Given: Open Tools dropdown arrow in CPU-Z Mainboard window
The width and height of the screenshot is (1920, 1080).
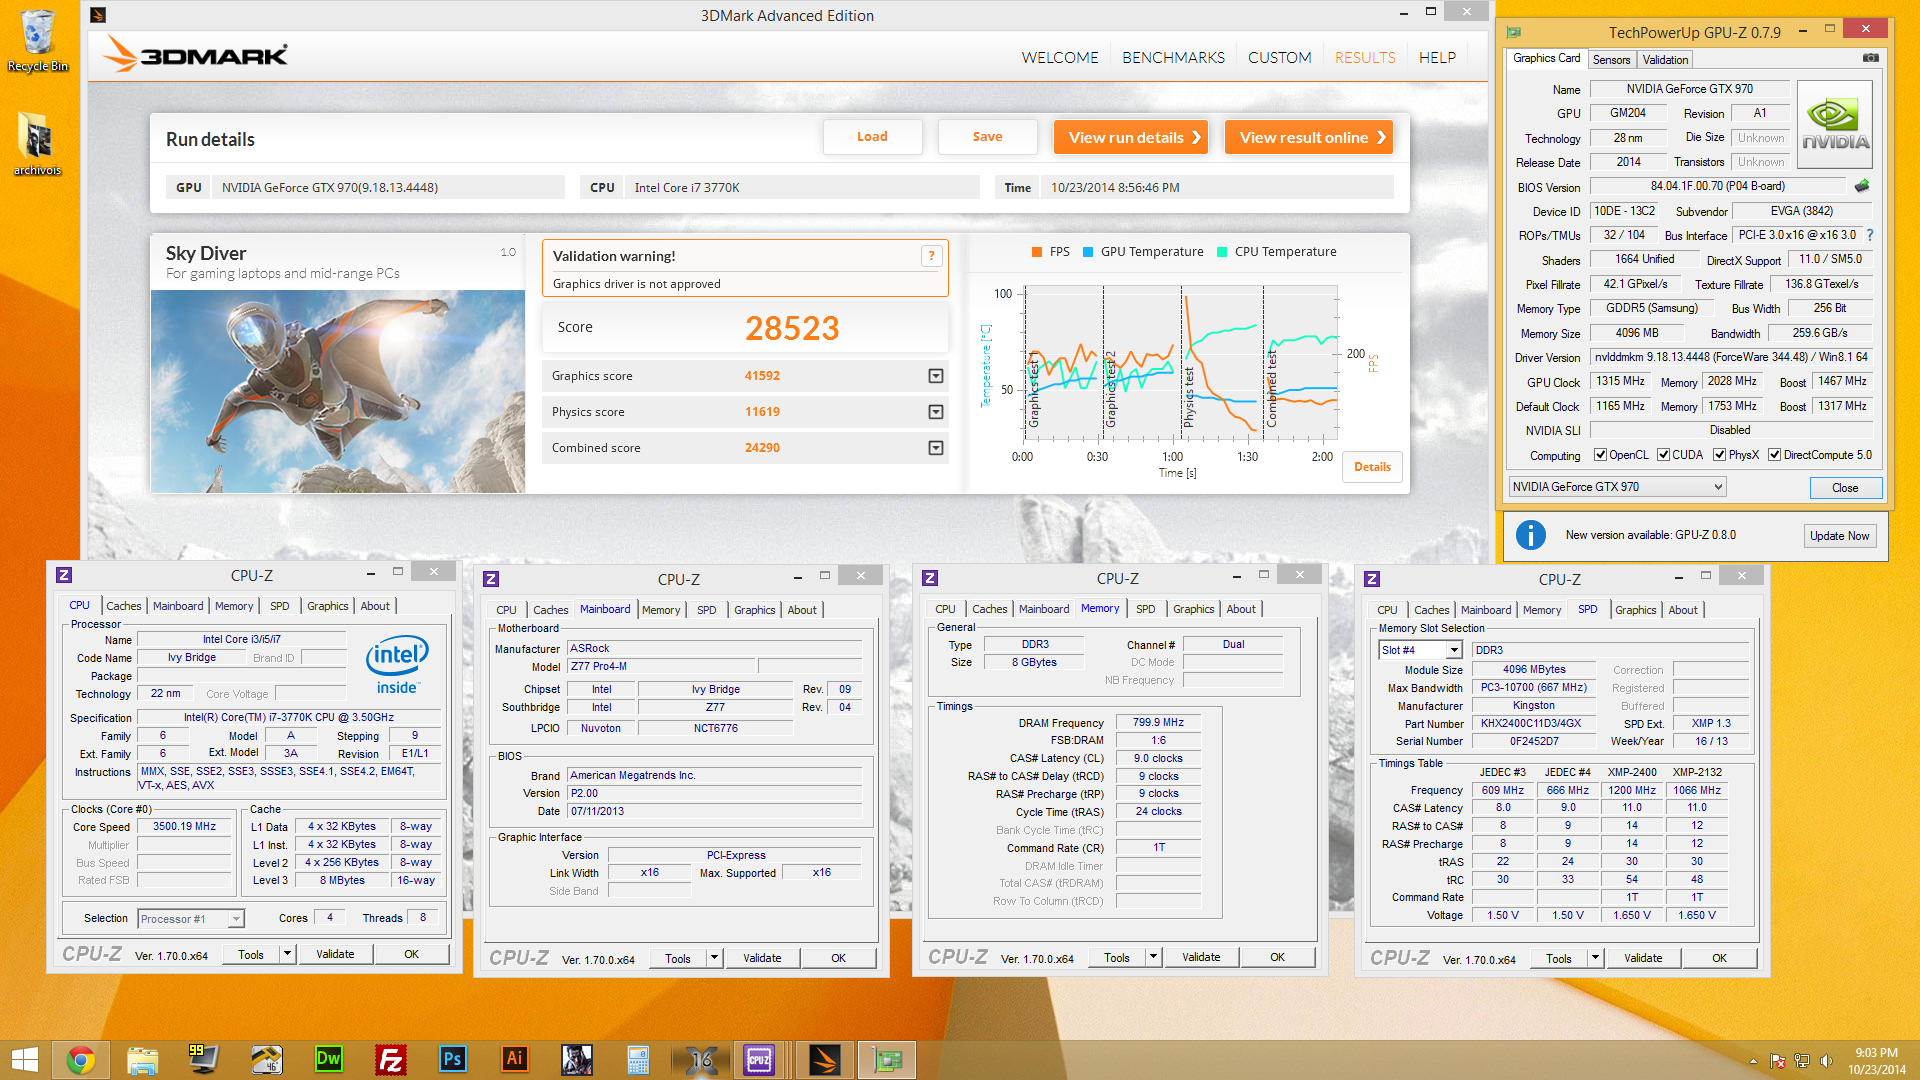Looking at the screenshot, I should click(x=714, y=958).
